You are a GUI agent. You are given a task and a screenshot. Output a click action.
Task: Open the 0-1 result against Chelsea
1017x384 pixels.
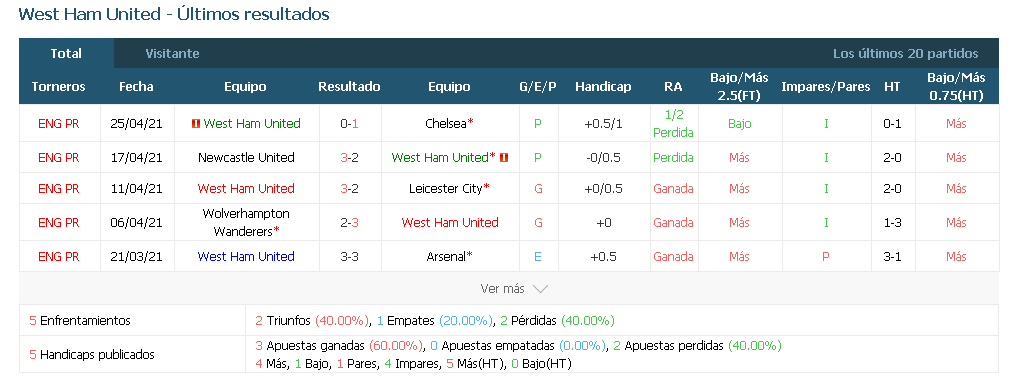click(x=350, y=123)
